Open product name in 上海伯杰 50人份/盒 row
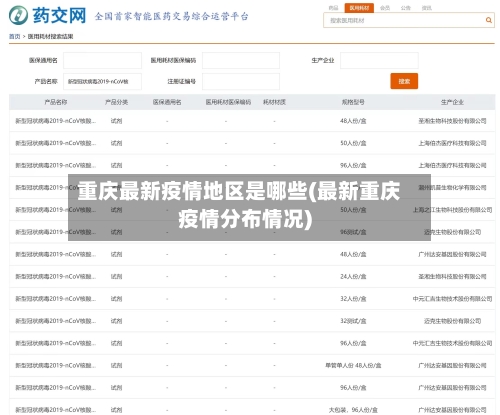The width and height of the screenshot is (500, 415). tap(55, 143)
